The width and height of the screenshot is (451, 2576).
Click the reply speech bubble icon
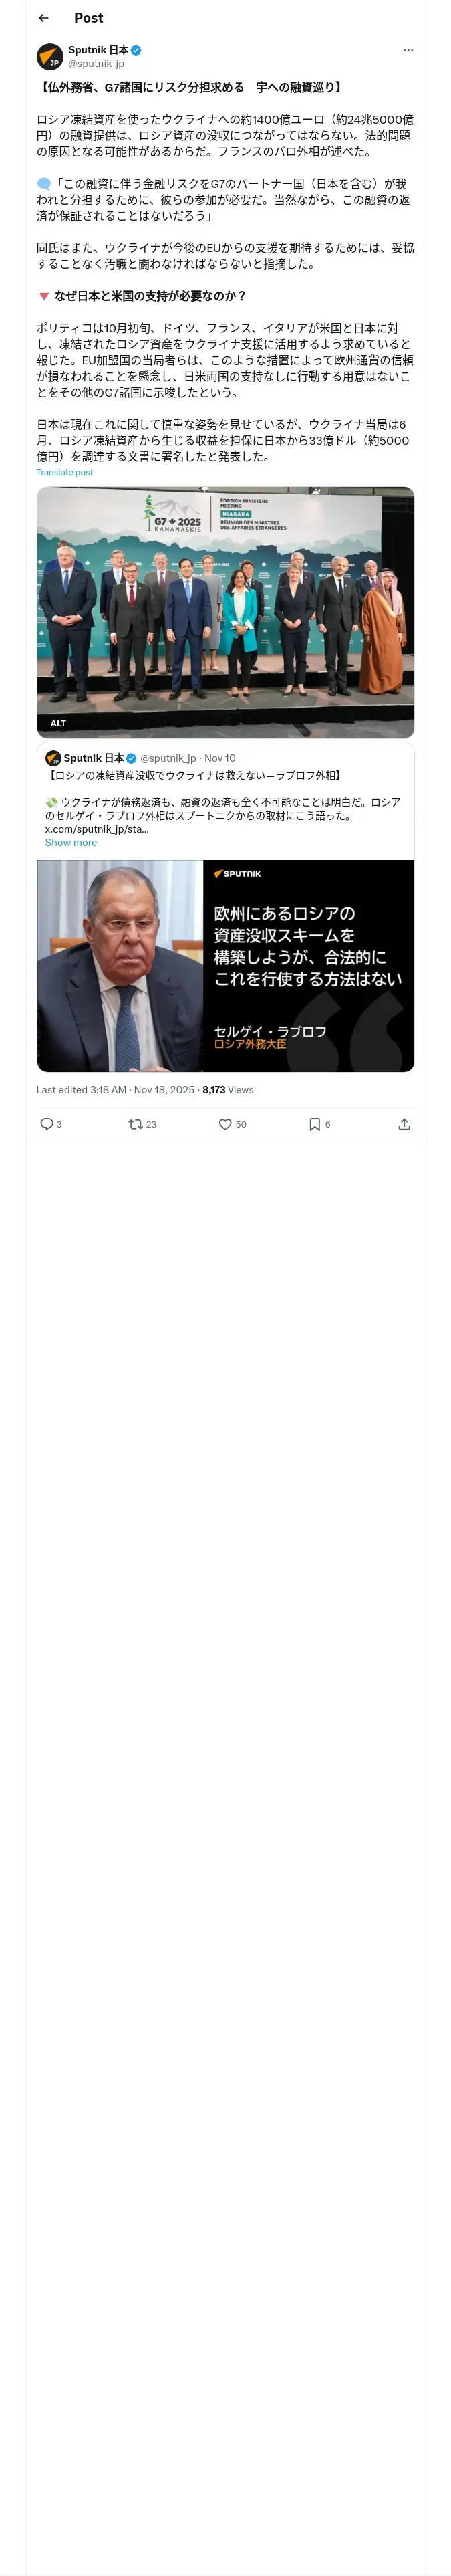46,1124
